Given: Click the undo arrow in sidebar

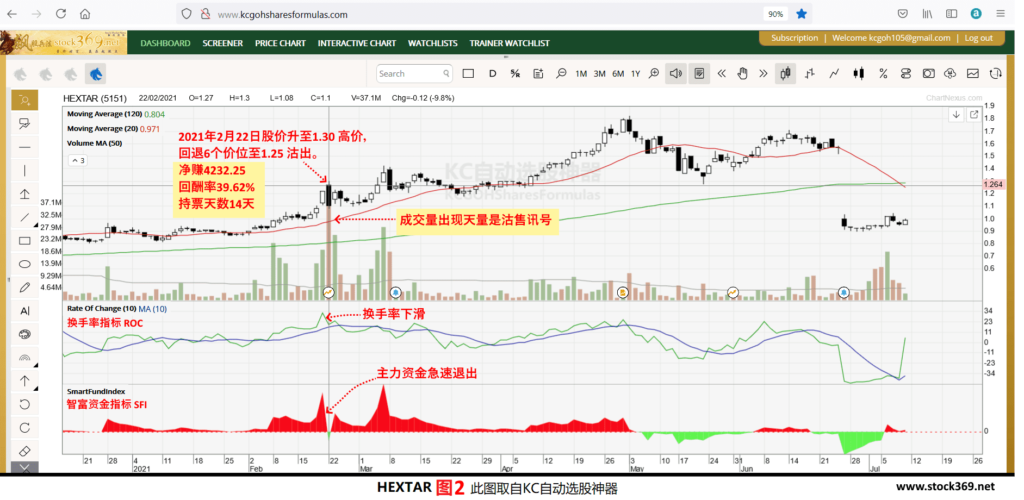Looking at the screenshot, I should point(25,404).
